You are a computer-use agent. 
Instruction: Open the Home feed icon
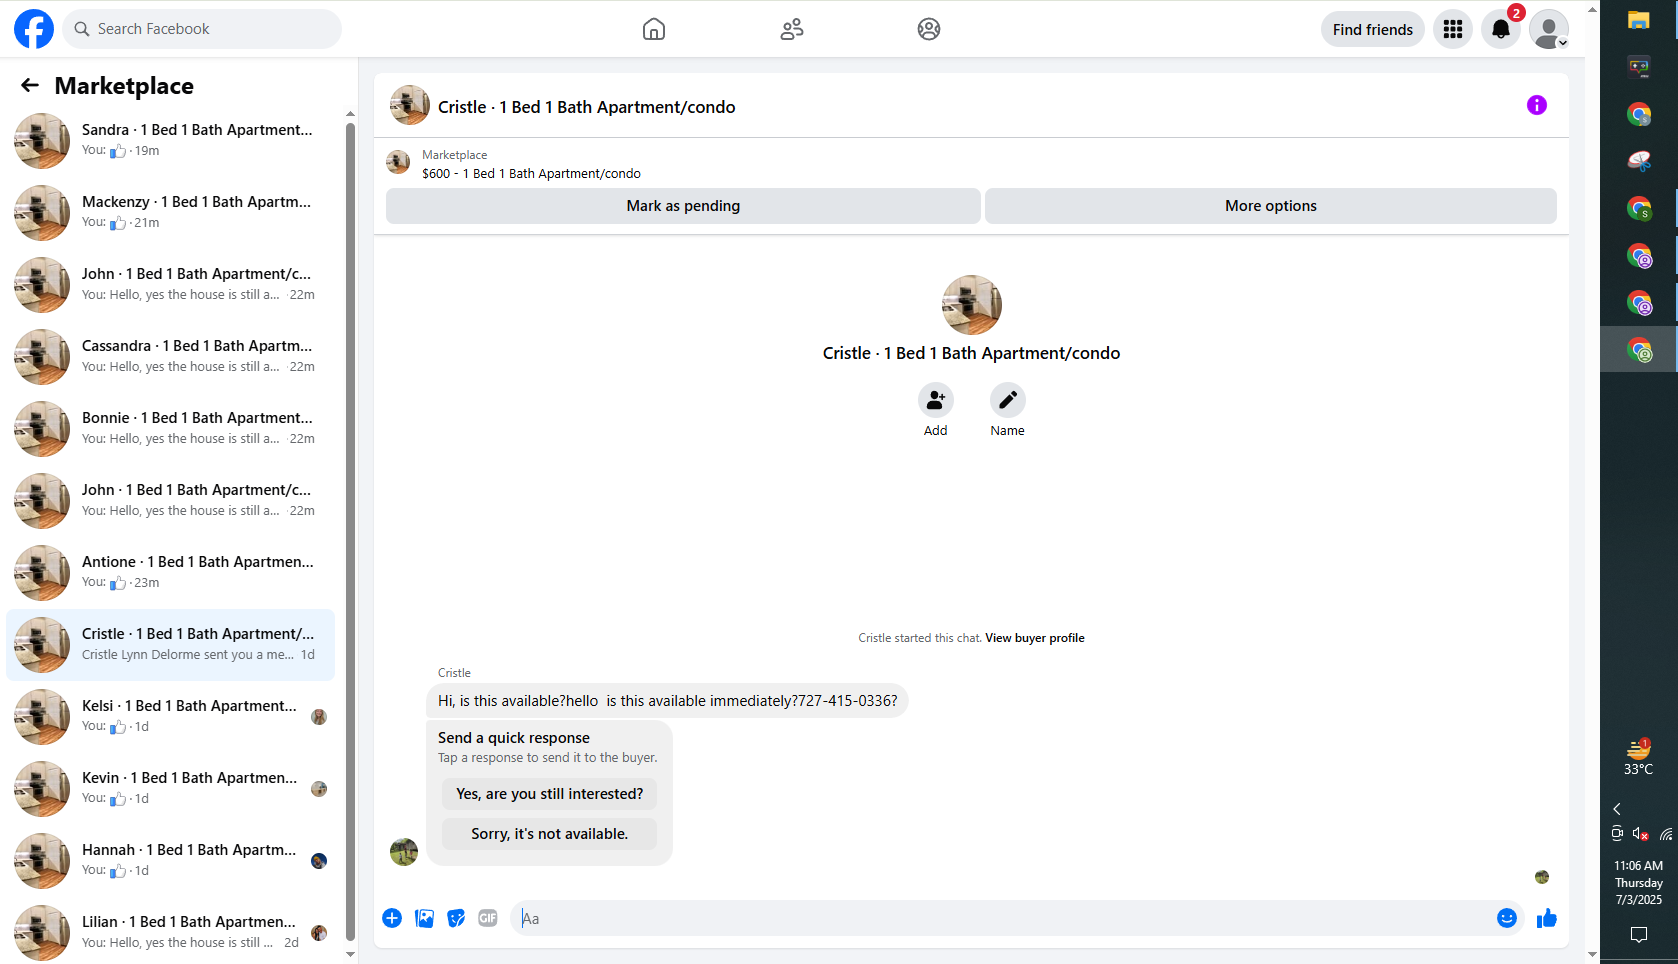[654, 29]
